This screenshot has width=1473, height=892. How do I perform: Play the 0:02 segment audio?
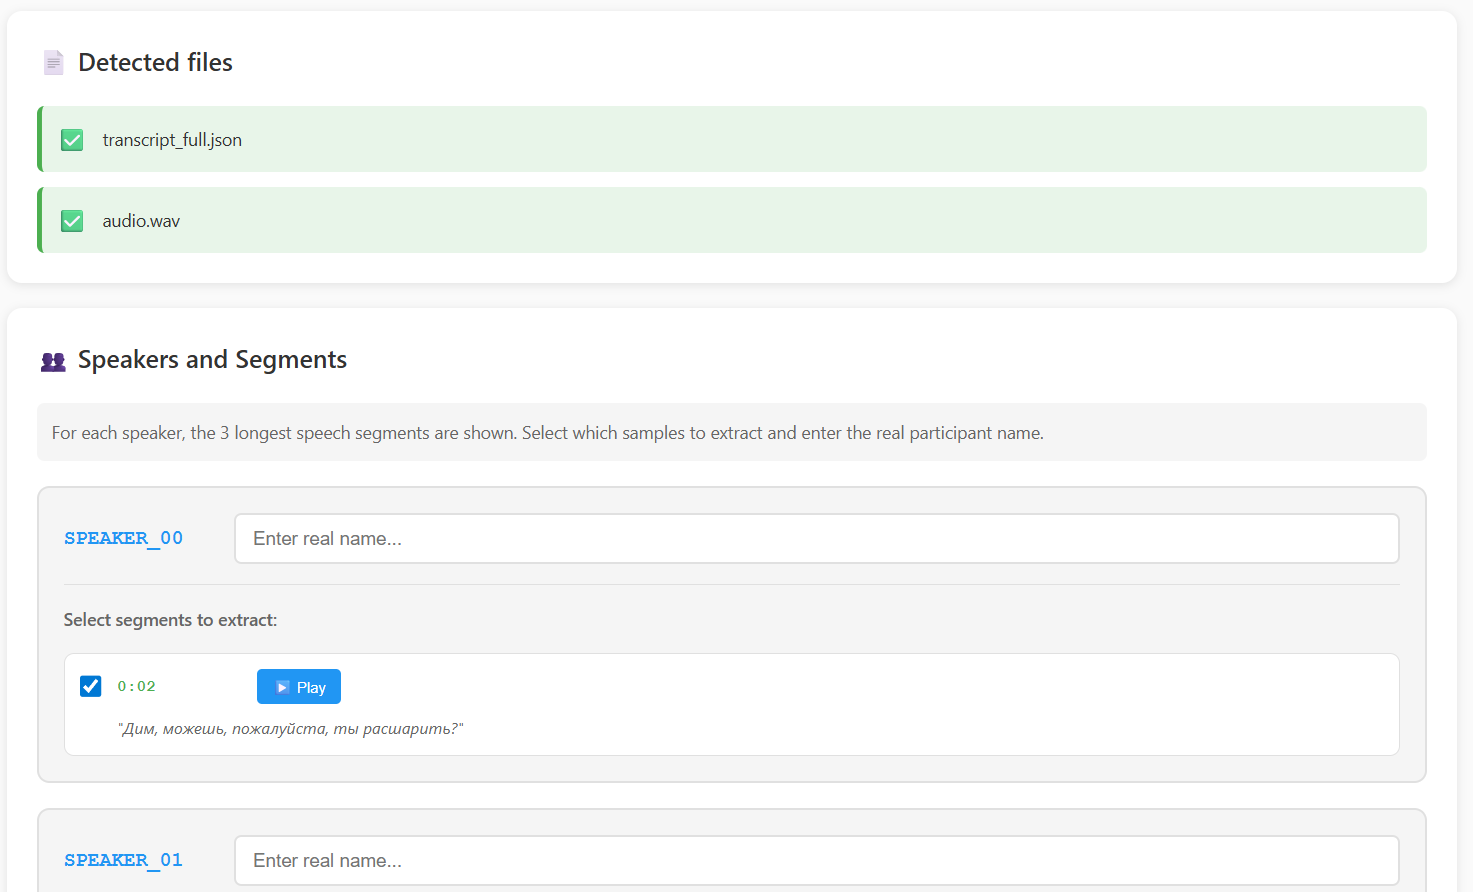click(299, 687)
